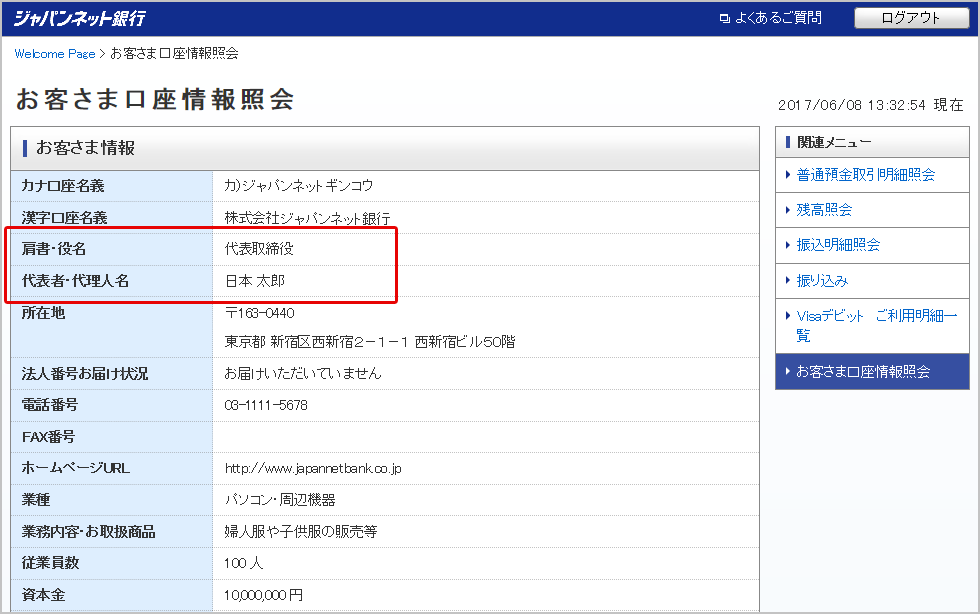Click the value お届けいただいていません
980x614 pixels.
click(x=302, y=374)
